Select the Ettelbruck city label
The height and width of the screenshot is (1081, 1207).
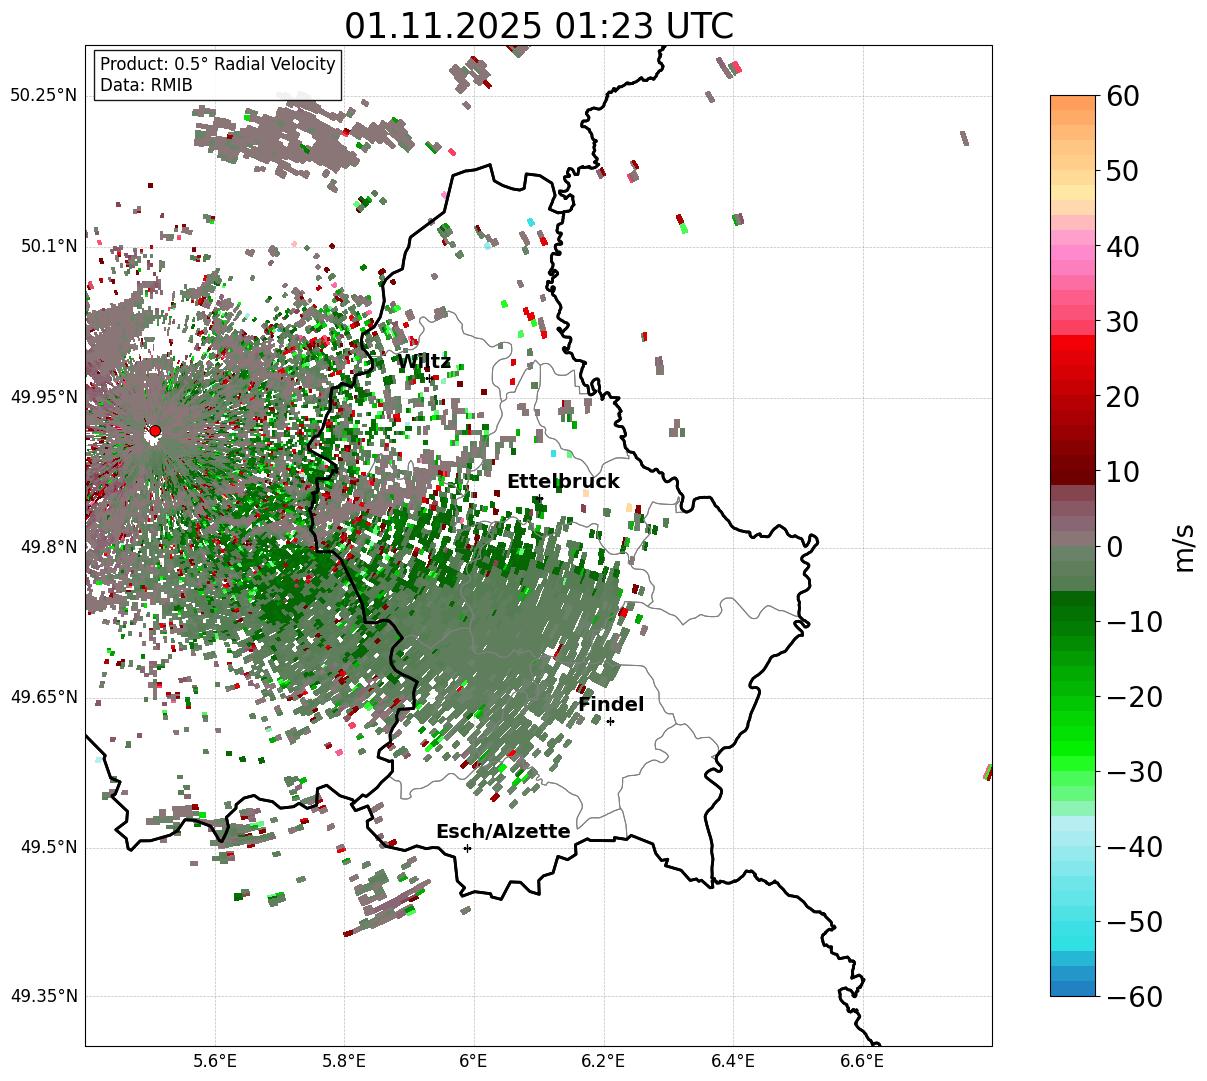coord(563,482)
